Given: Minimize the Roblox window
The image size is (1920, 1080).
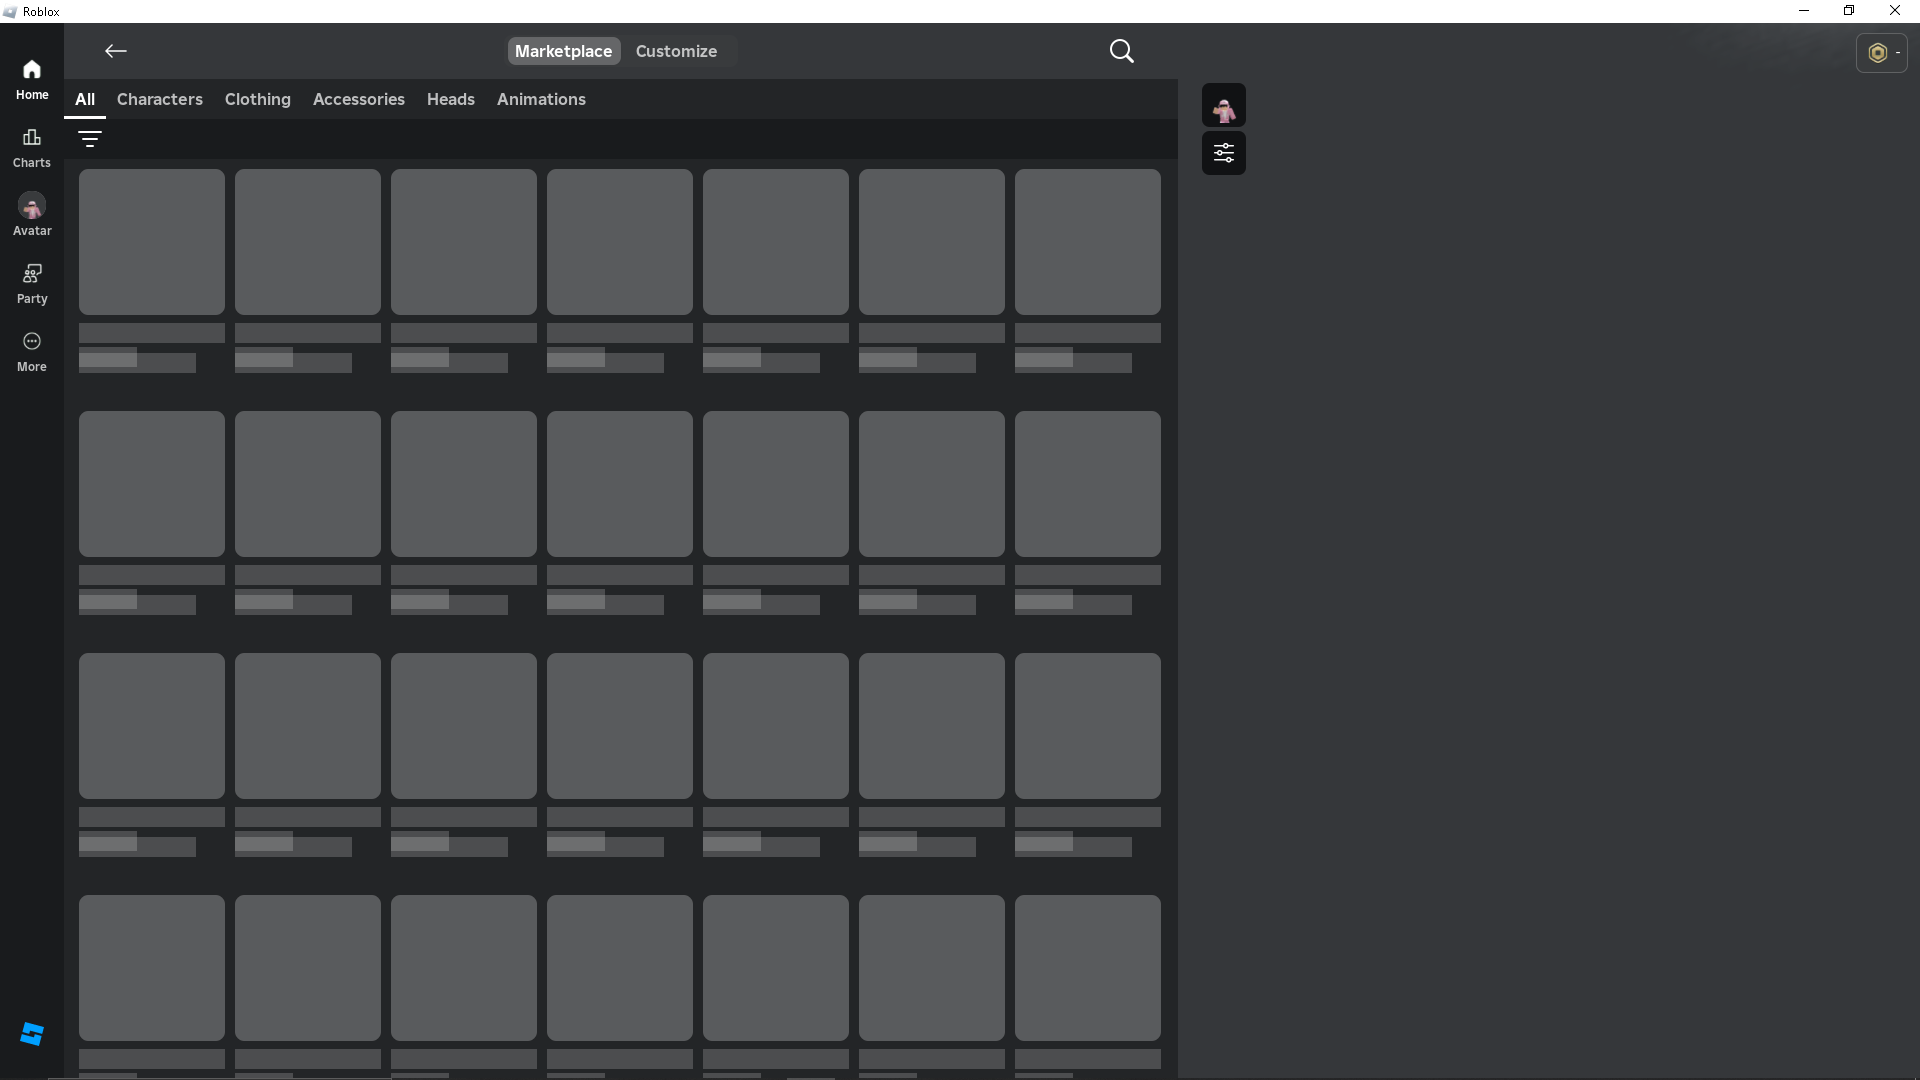Looking at the screenshot, I should tap(1804, 11).
